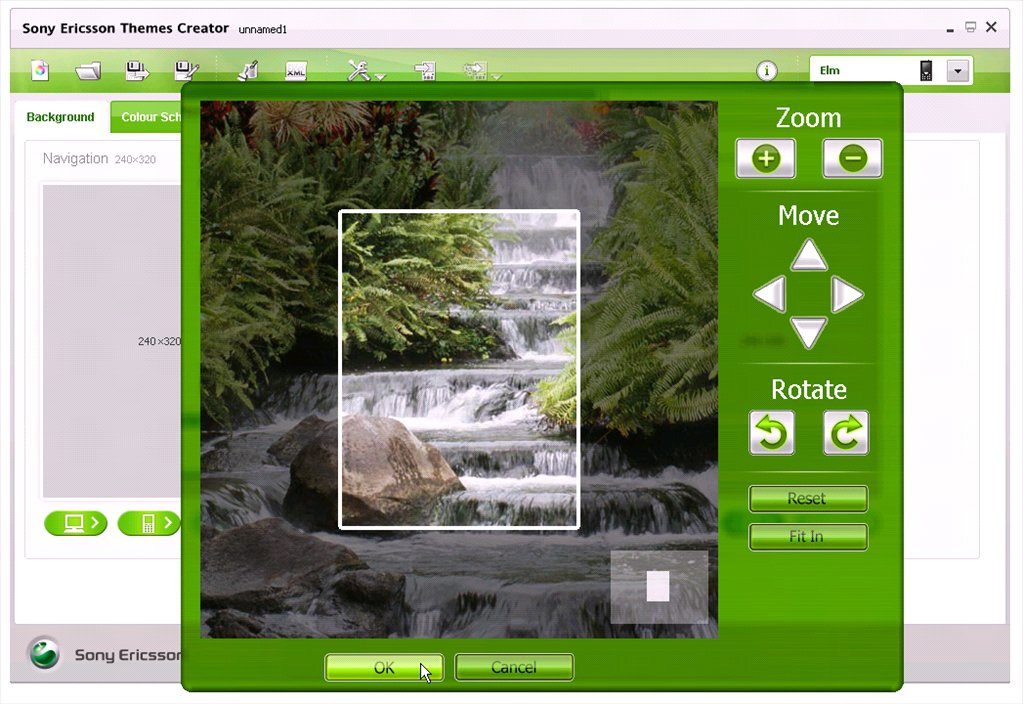Click the Save theme floppy icon

click(x=137, y=70)
